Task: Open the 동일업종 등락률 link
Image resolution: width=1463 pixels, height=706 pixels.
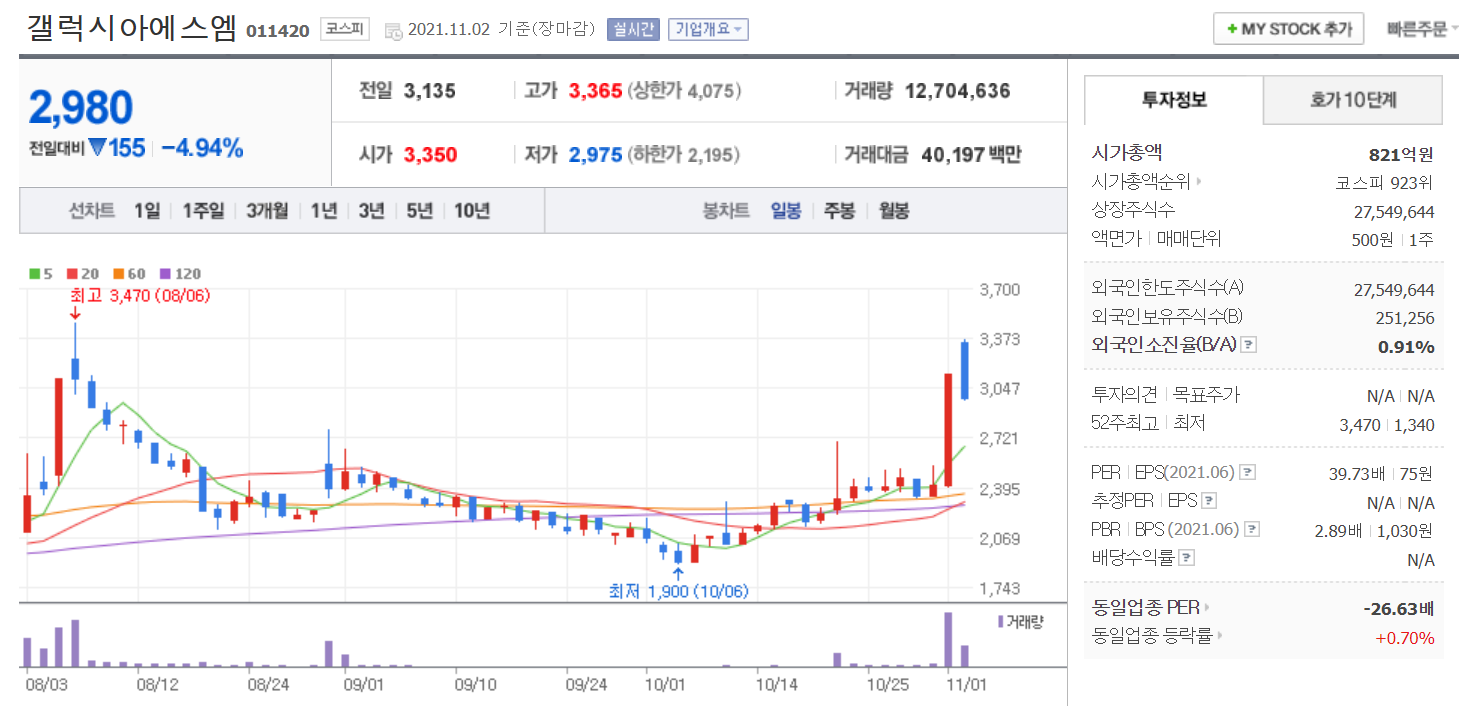Action: (x=1158, y=635)
